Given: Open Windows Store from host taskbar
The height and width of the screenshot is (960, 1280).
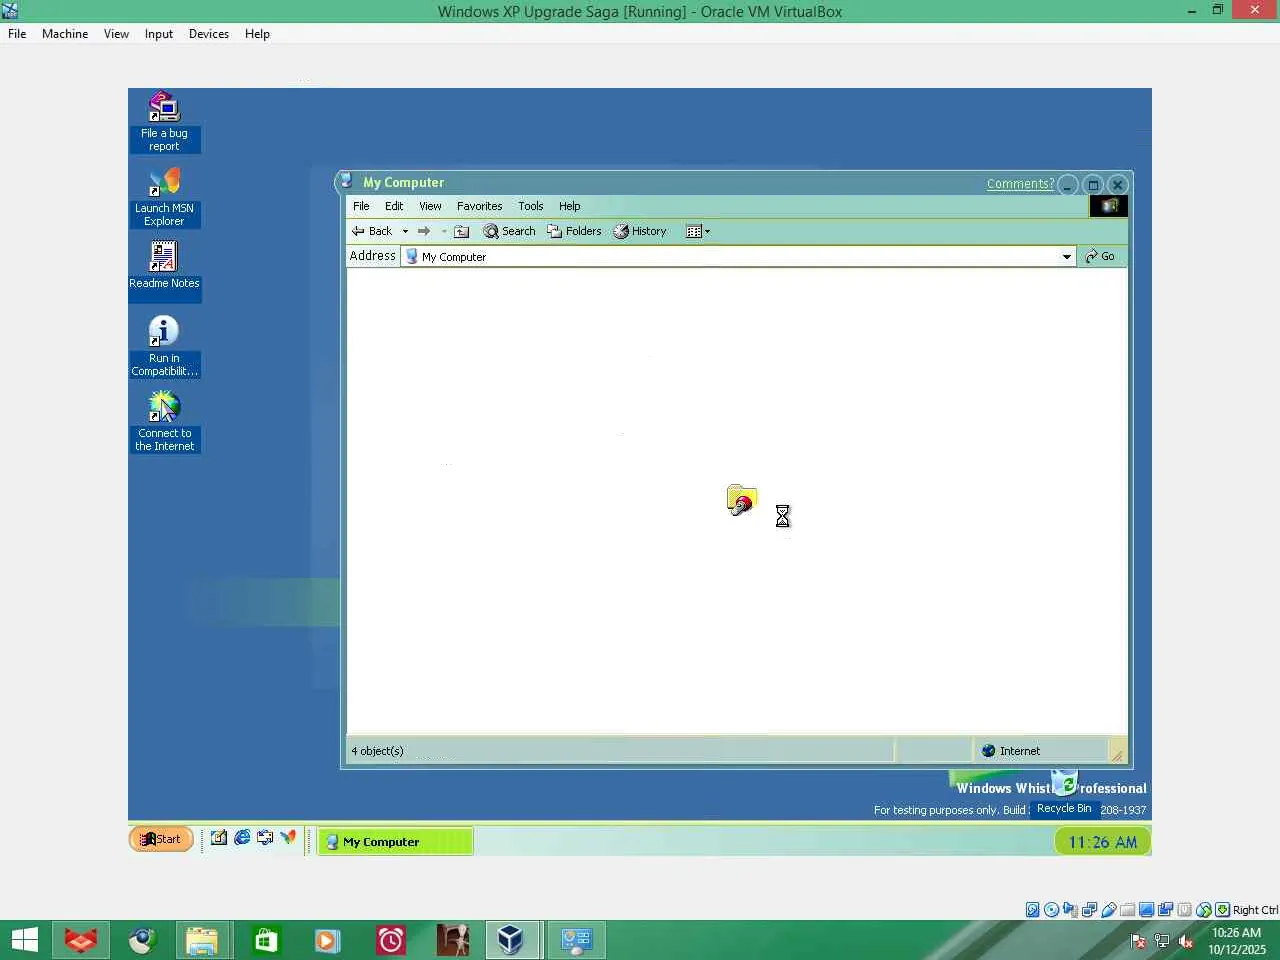Looking at the screenshot, I should tap(265, 940).
